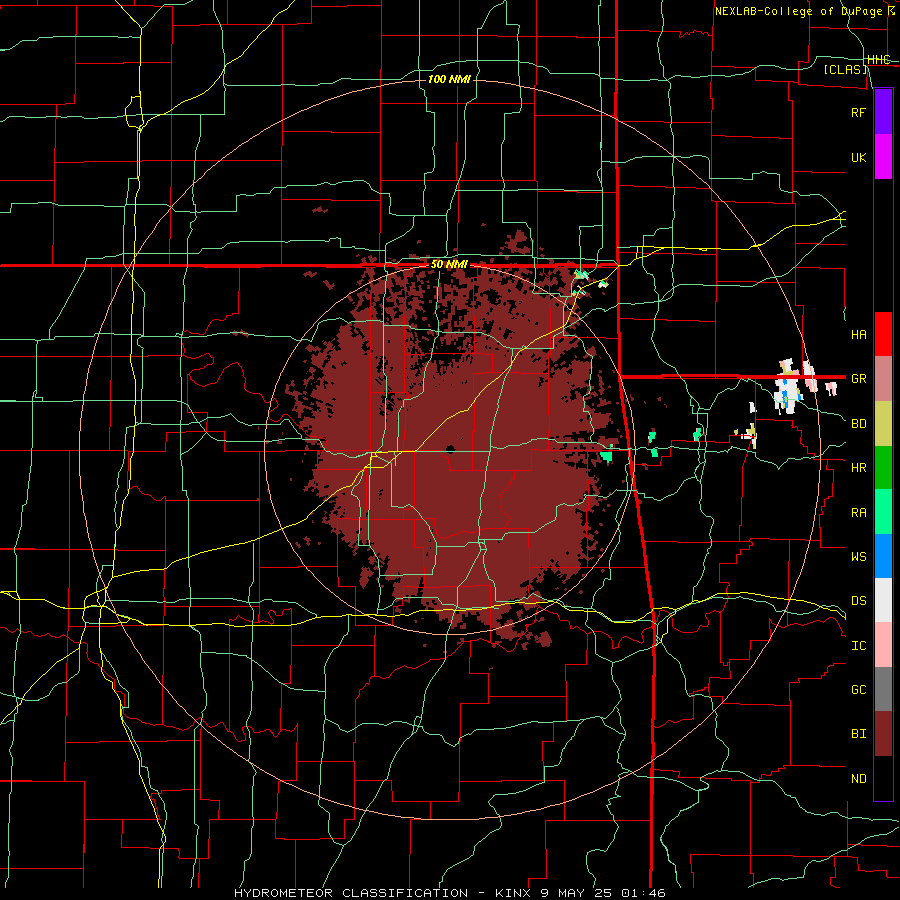Click the black radar-site dot inside the brown echo

(451, 448)
